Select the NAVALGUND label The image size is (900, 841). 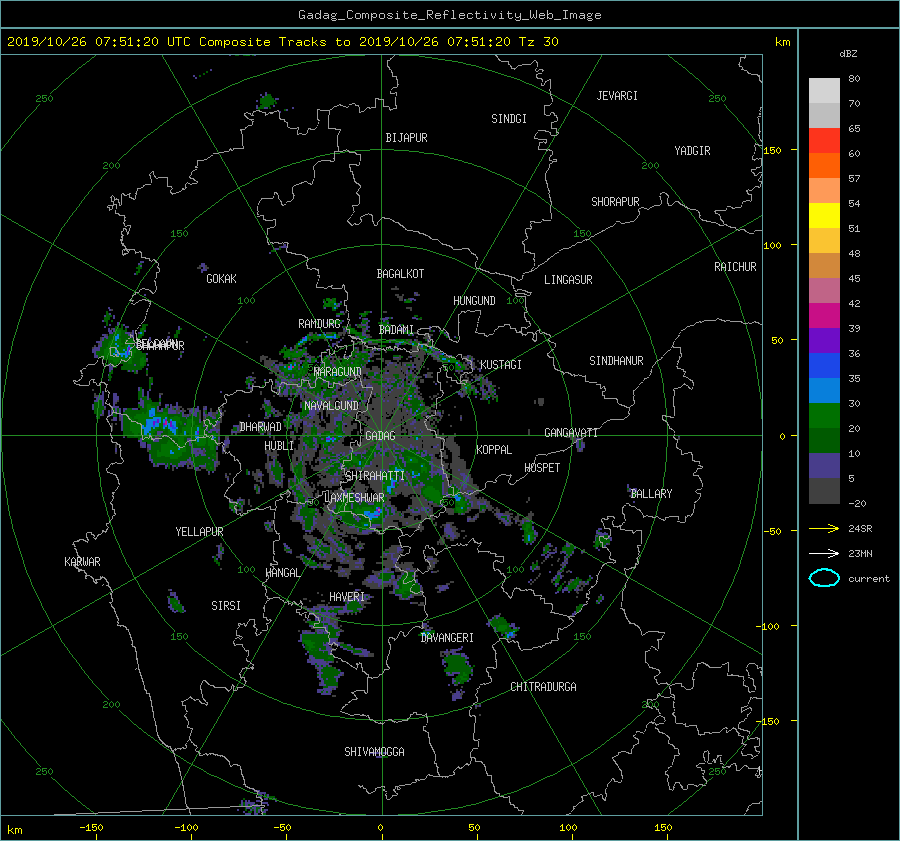(x=331, y=406)
